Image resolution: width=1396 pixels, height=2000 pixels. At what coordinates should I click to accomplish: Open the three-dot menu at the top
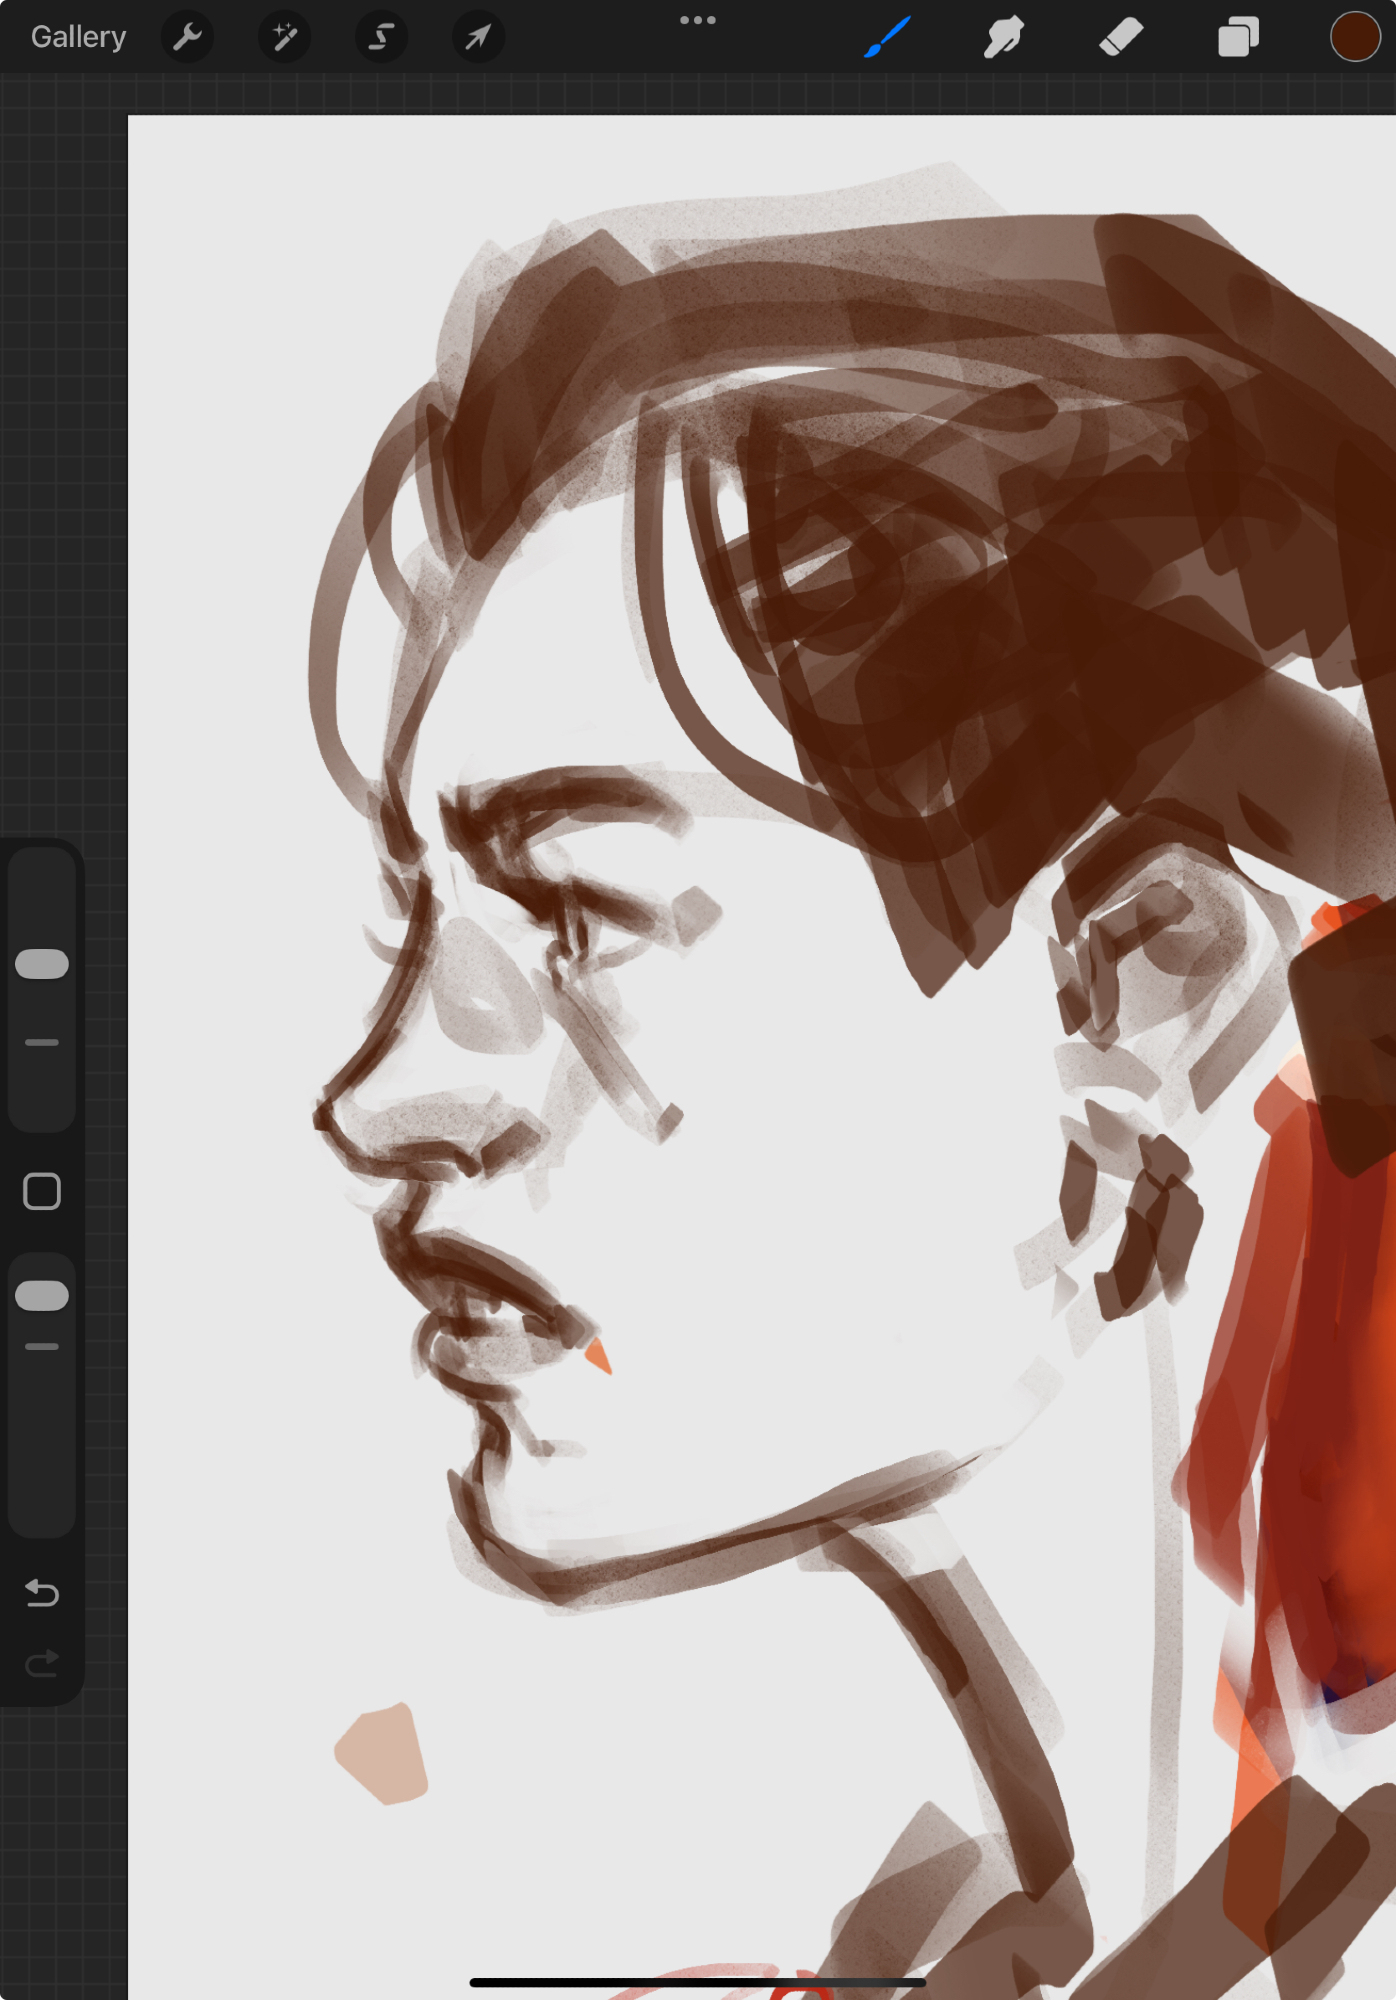697,20
